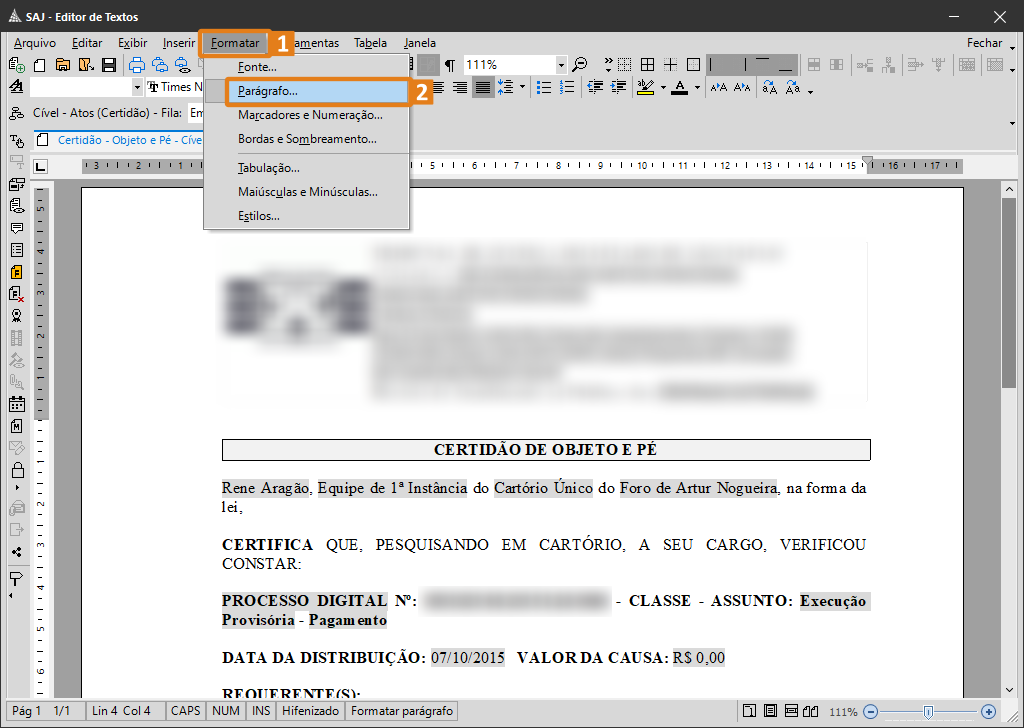Click the M document icon in left sidebar
The width and height of the screenshot is (1024, 728).
point(17,426)
